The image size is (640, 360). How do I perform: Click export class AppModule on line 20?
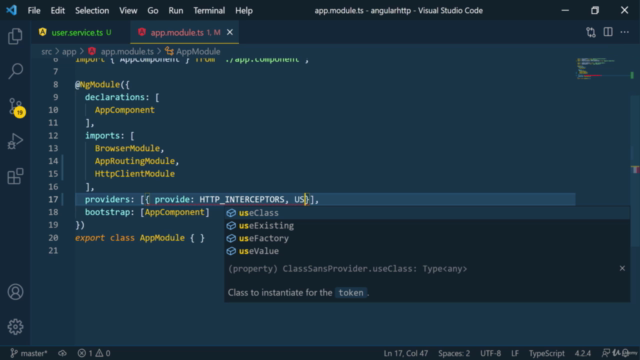(x=130, y=238)
